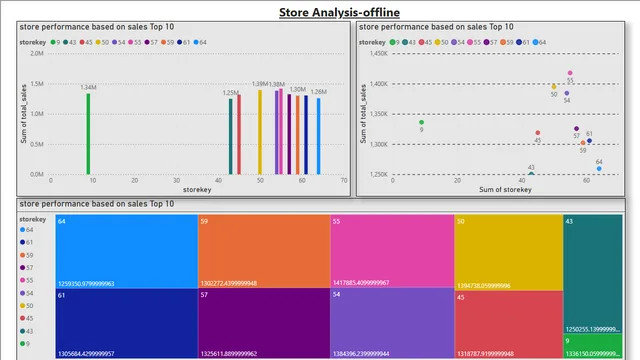Select storekey 43 in bar chart legend

click(70, 42)
